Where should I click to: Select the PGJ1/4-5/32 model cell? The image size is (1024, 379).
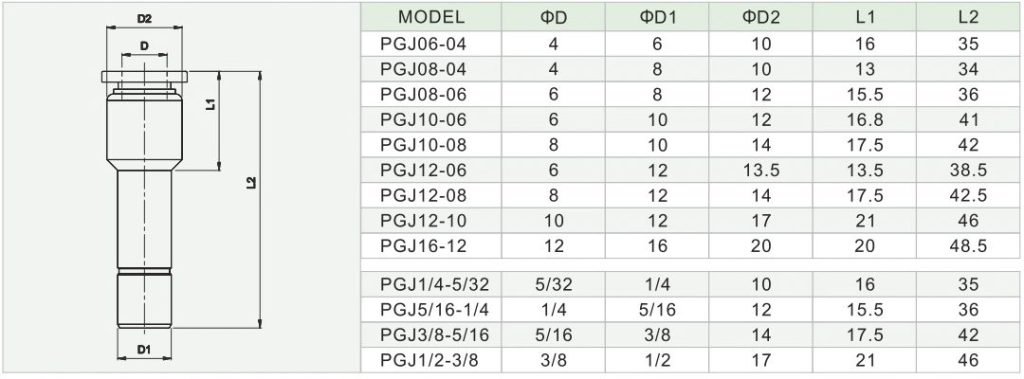click(x=431, y=285)
